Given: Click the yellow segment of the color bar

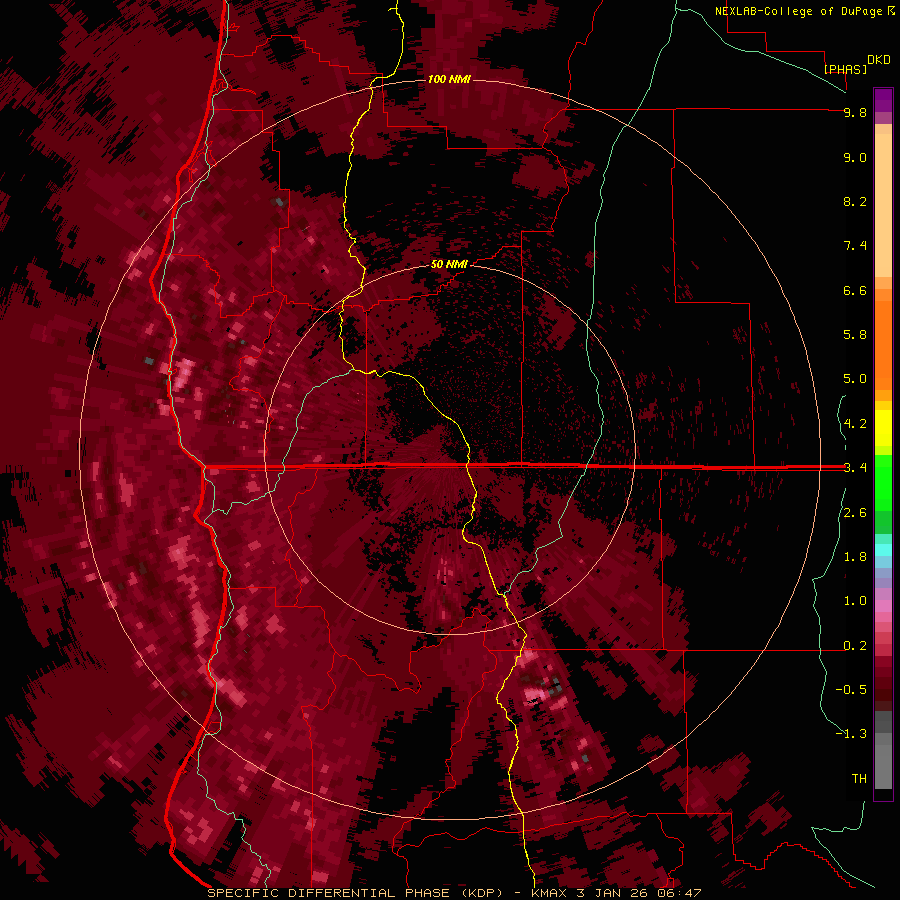Looking at the screenshot, I should point(883,428).
